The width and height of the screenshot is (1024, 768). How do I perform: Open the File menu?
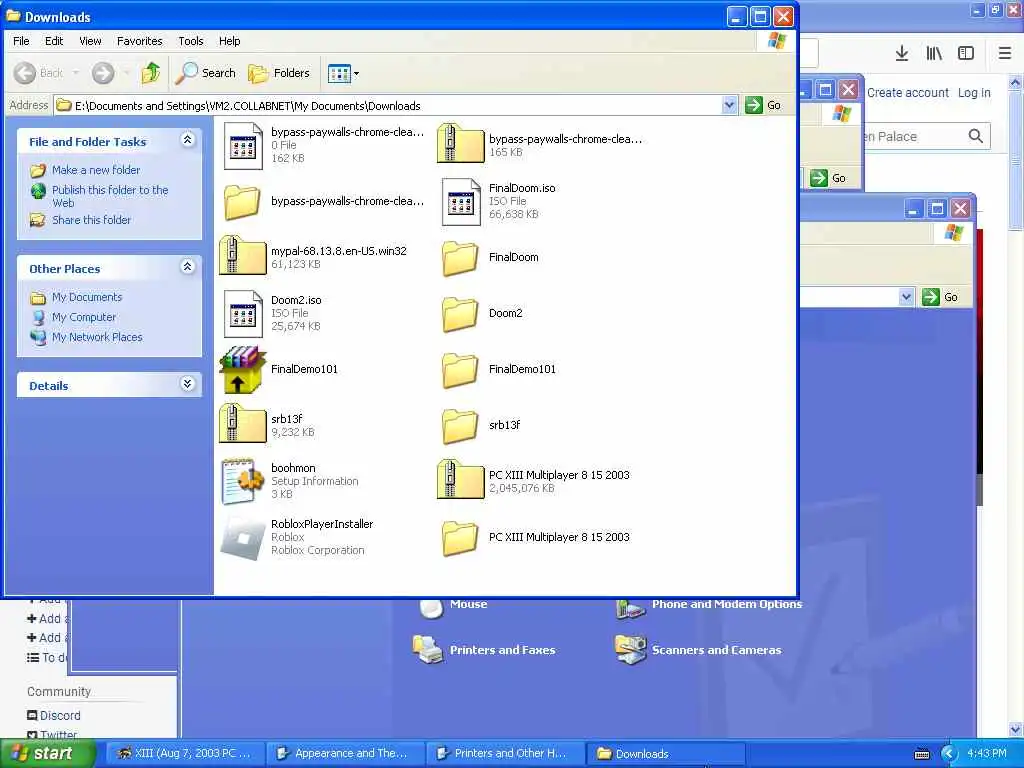21,40
